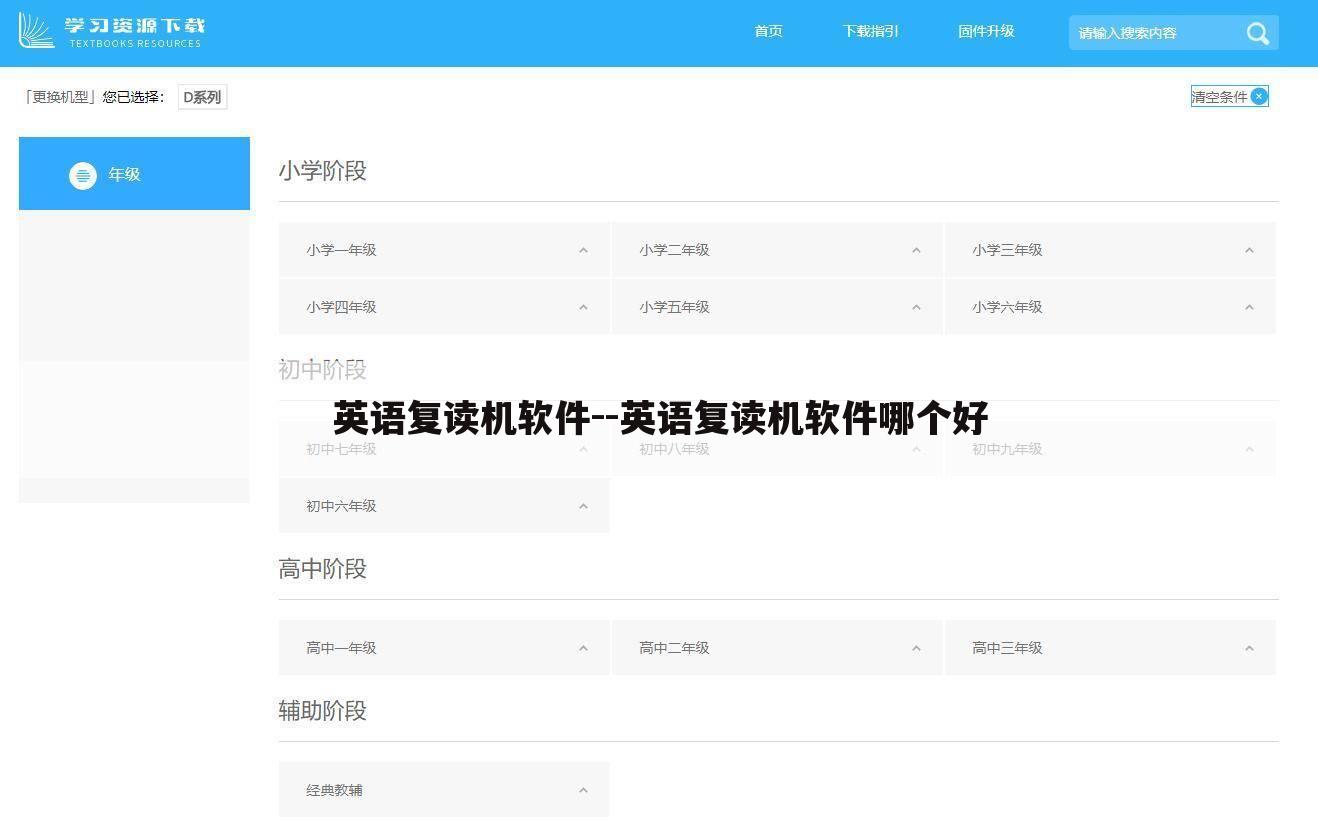Select the 高中二年级 label text
The width and height of the screenshot is (1318, 839).
(x=674, y=648)
